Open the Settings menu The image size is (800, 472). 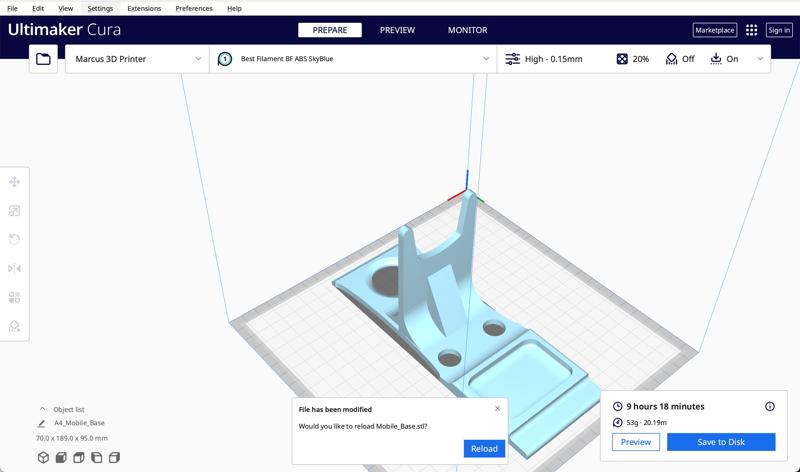(x=100, y=8)
